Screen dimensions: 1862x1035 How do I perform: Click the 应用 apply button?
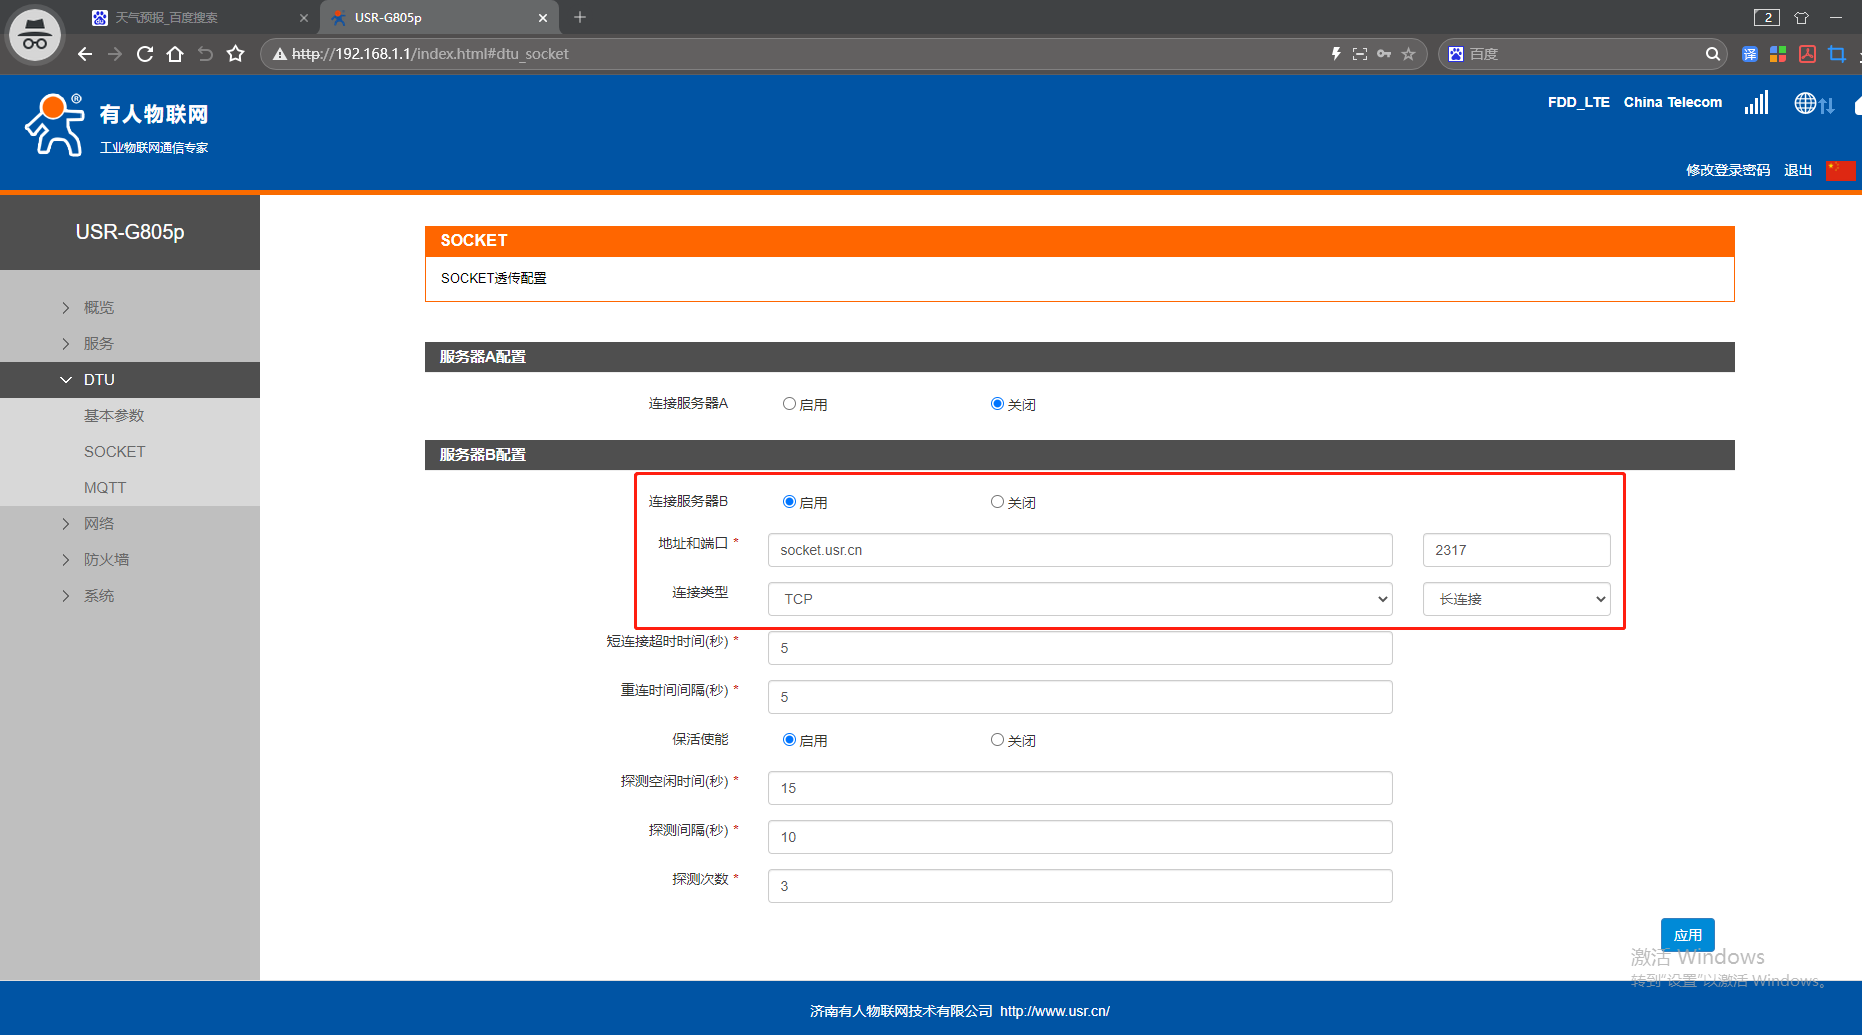point(1687,935)
